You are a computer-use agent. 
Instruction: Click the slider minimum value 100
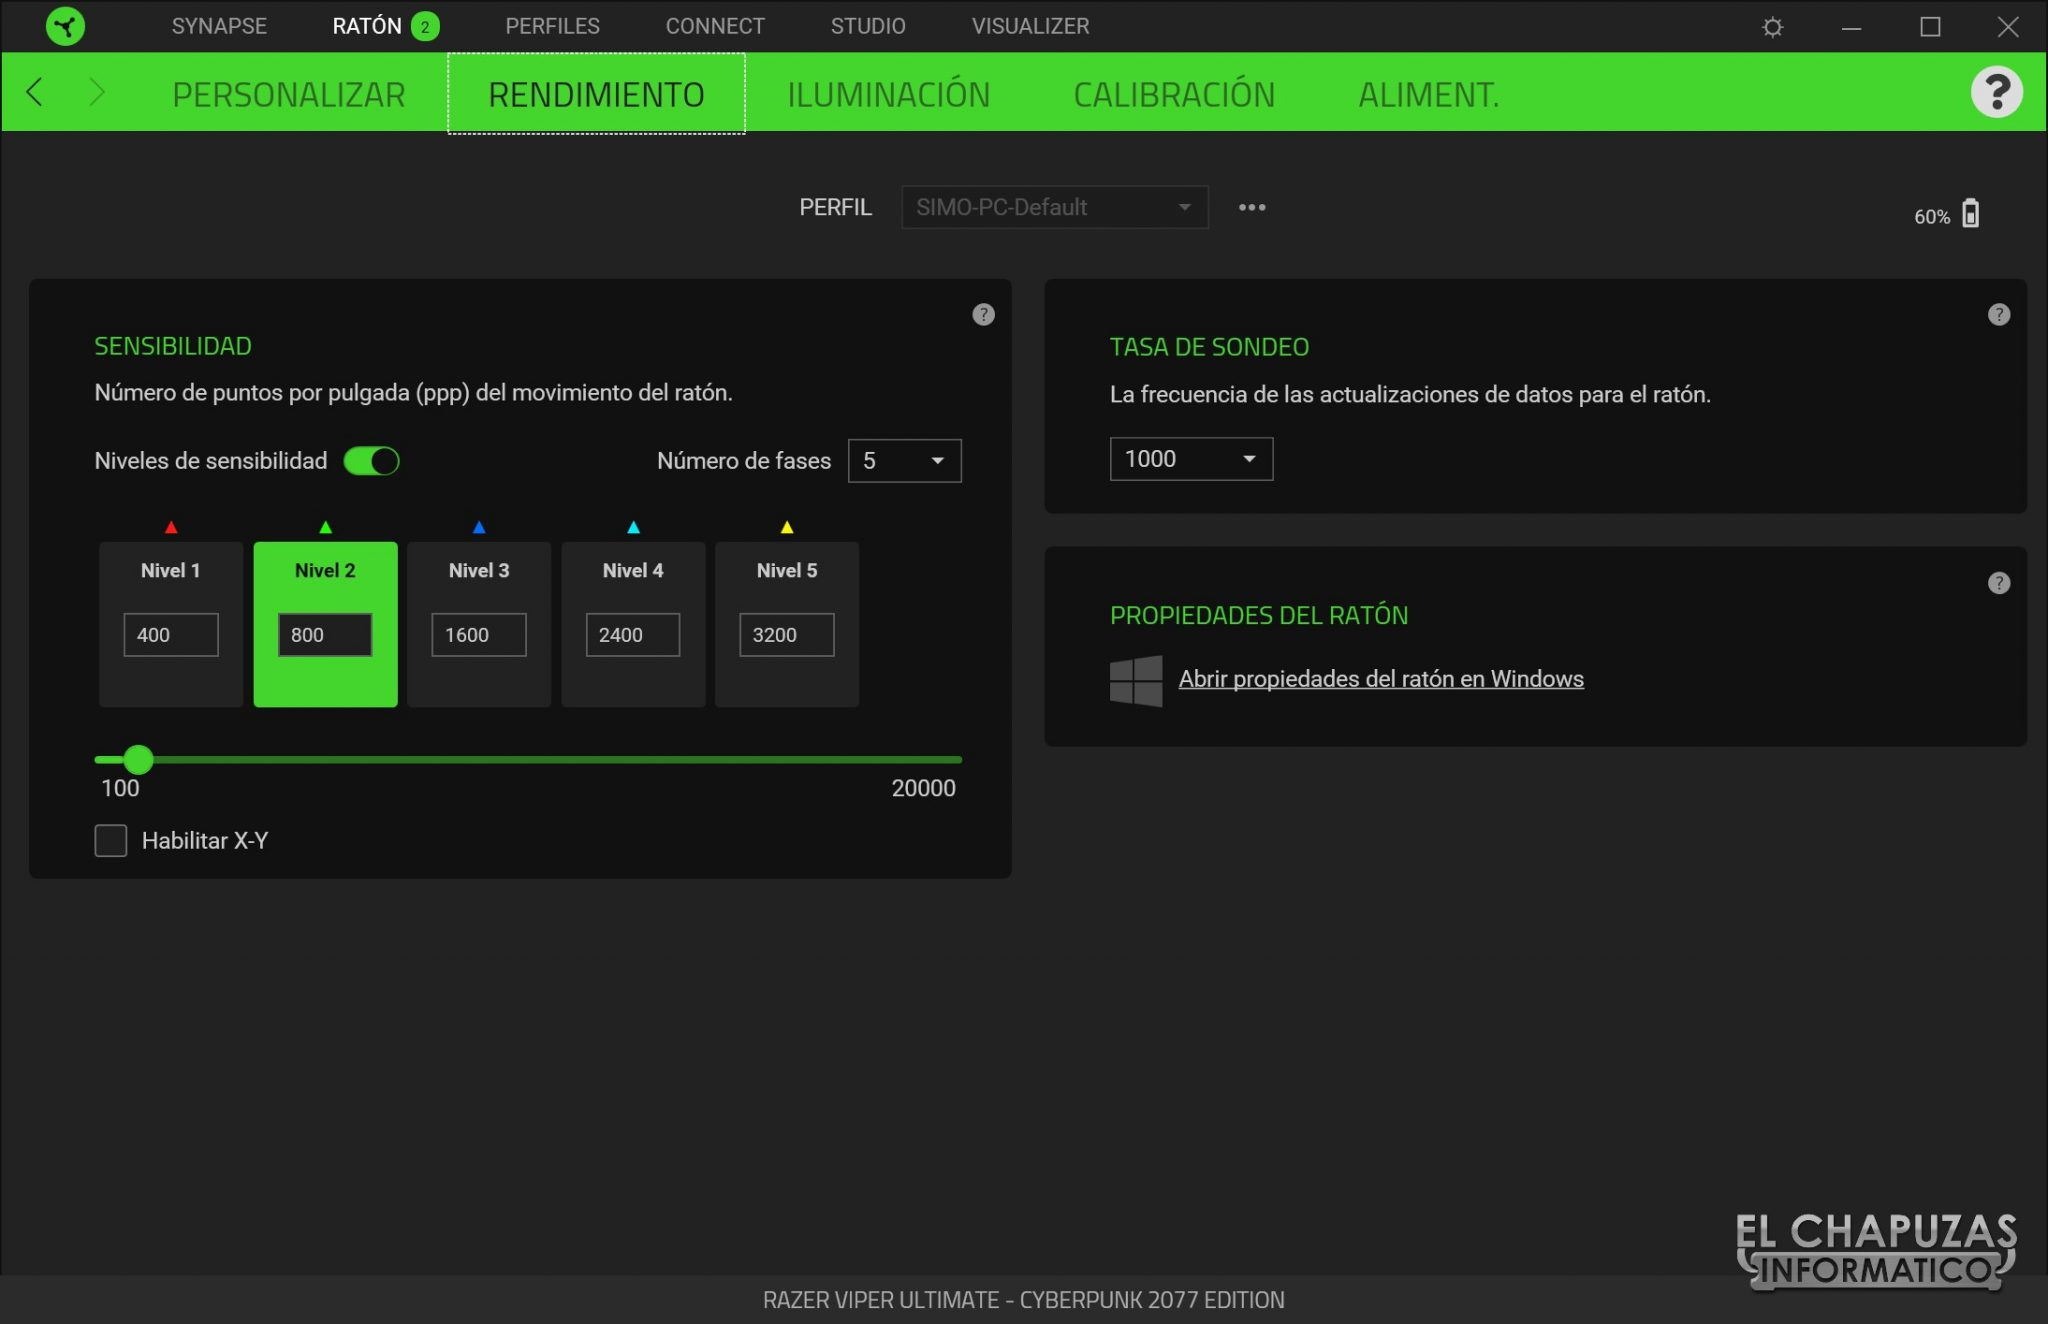(x=120, y=788)
